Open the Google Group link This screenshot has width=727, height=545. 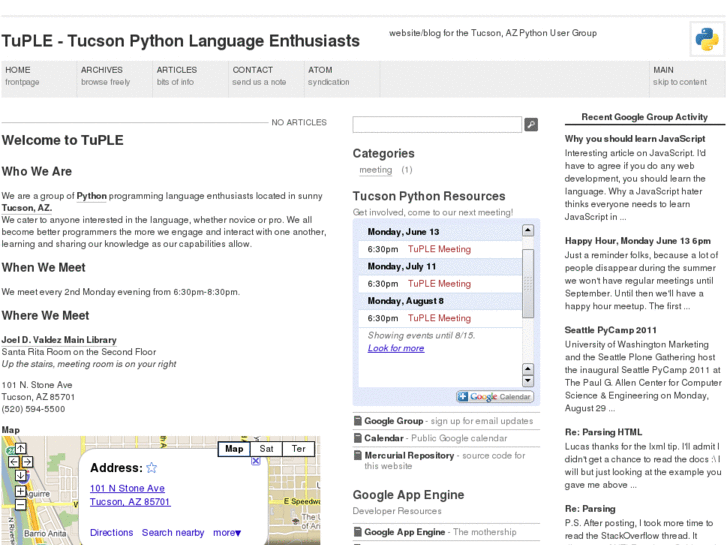[x=394, y=421]
